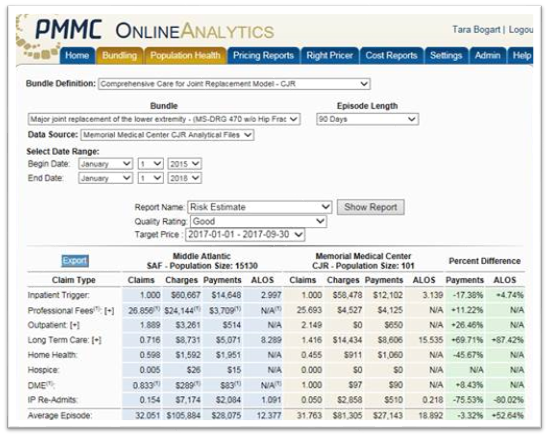The image size is (549, 437).
Task: Click $8,606 Long Term Care payments value
Action: point(390,340)
